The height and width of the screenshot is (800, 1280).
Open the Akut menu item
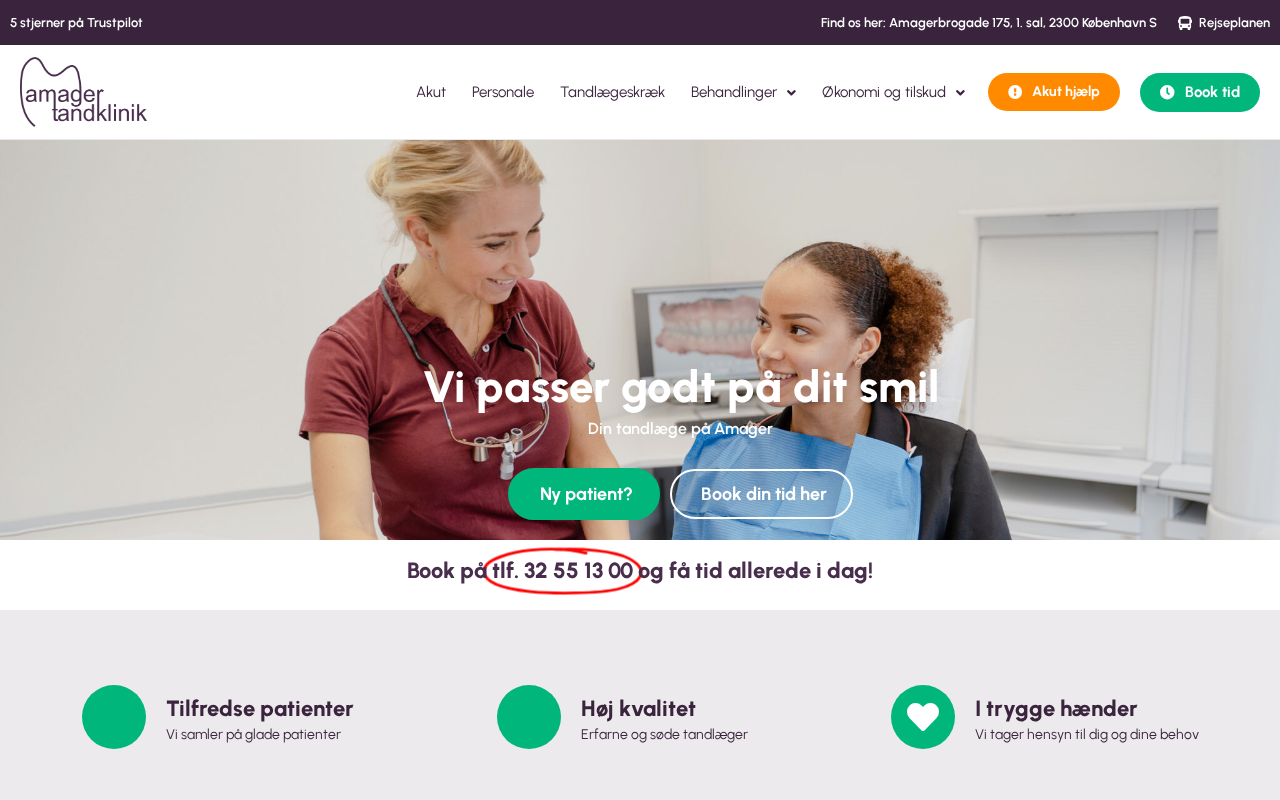tap(431, 92)
